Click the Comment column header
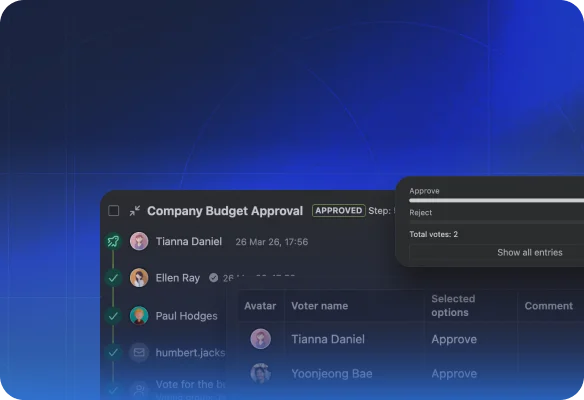The height and width of the screenshot is (400, 584). click(x=549, y=306)
